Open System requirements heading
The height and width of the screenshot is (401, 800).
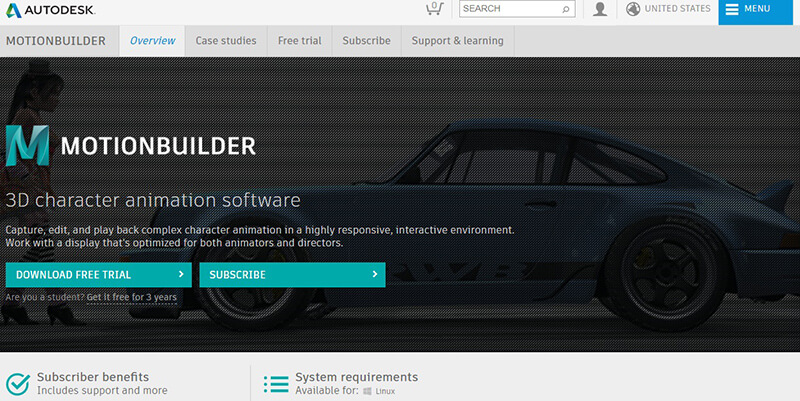(x=357, y=377)
